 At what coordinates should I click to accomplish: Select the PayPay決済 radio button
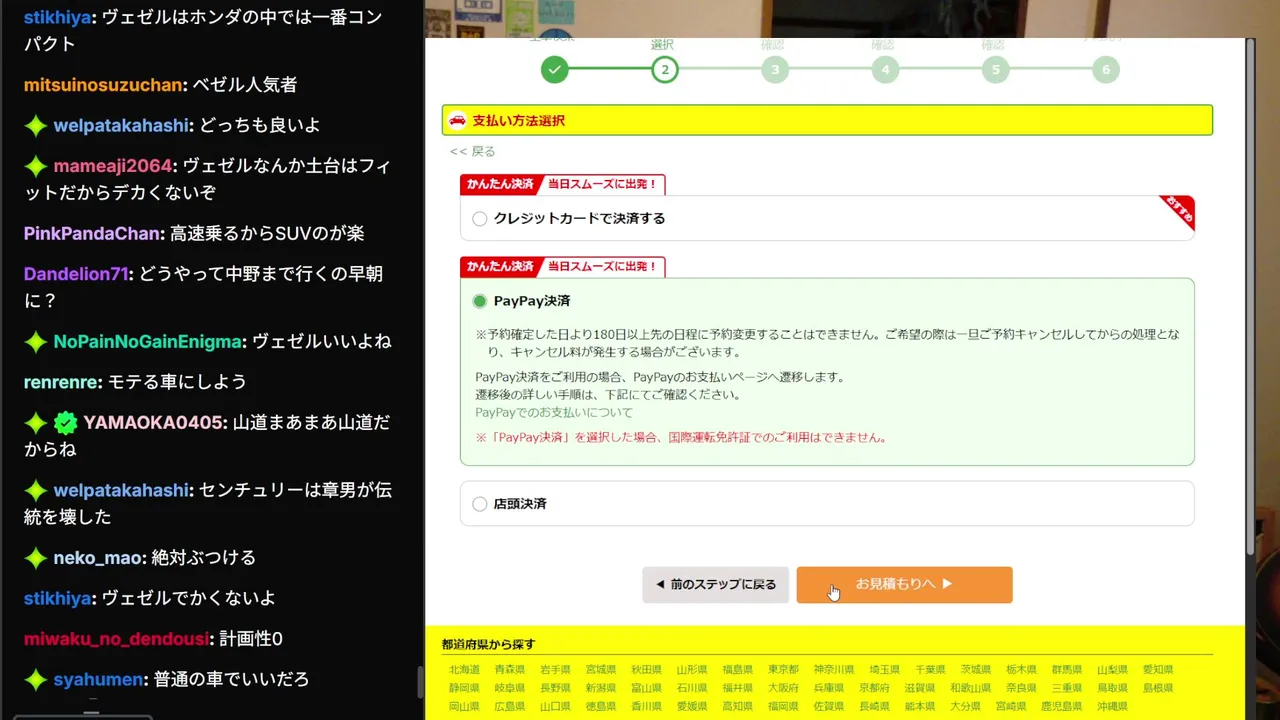pos(480,301)
